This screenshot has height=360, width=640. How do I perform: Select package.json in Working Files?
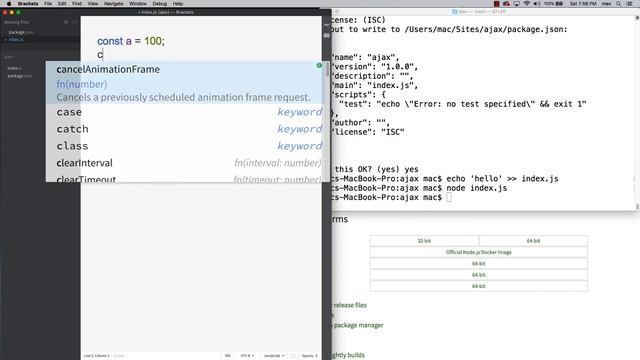(21, 32)
